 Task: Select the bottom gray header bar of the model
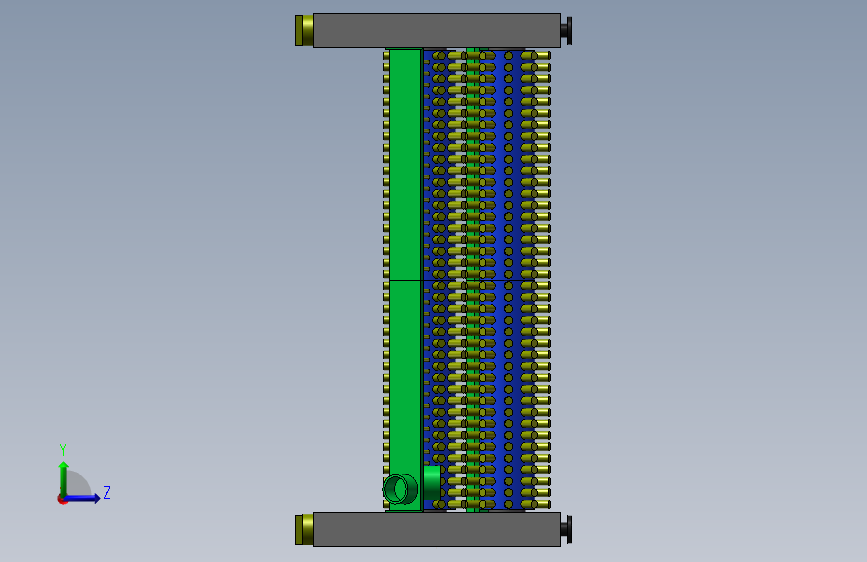click(437, 529)
